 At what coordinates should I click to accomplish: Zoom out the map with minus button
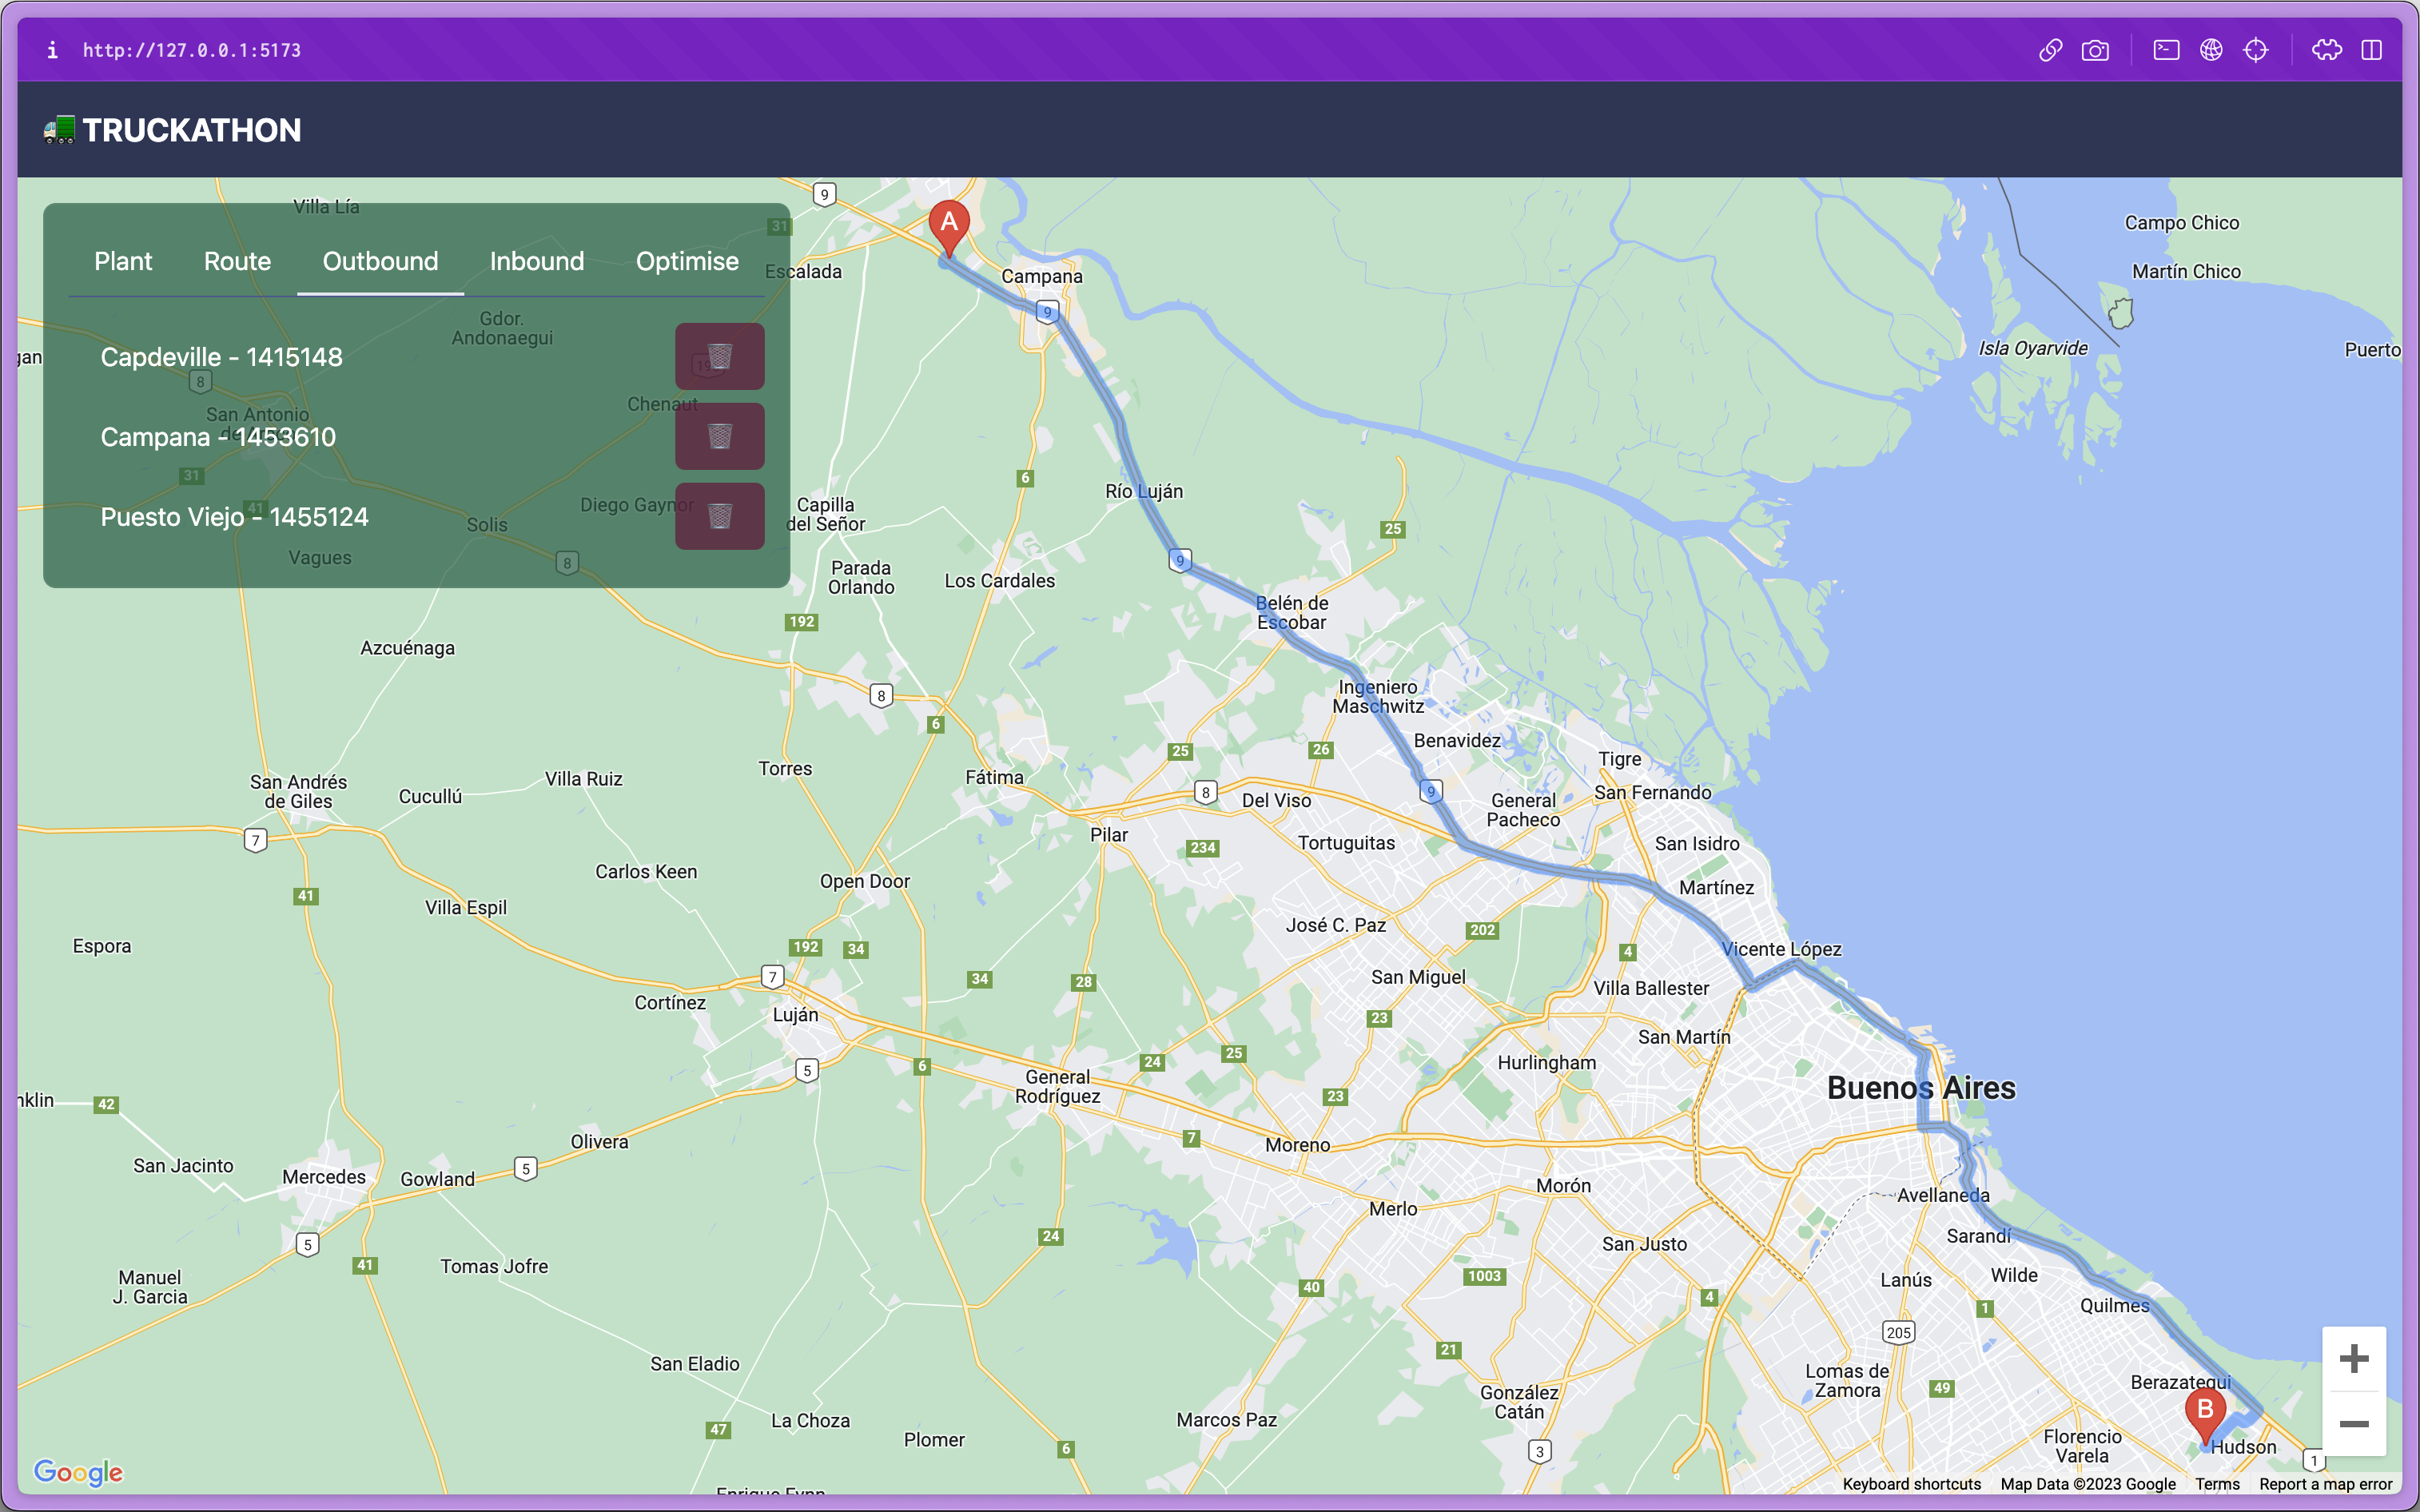tap(2354, 1424)
